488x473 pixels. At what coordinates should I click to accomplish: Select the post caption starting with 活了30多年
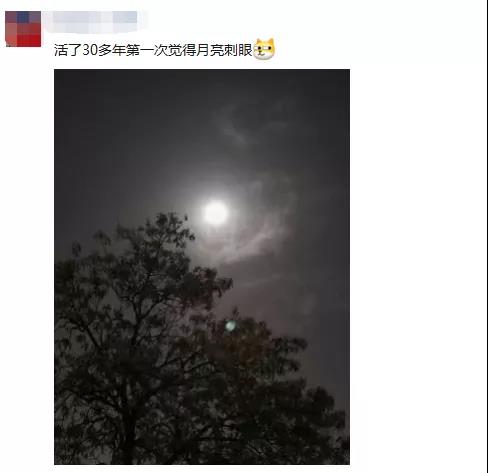pos(153,50)
